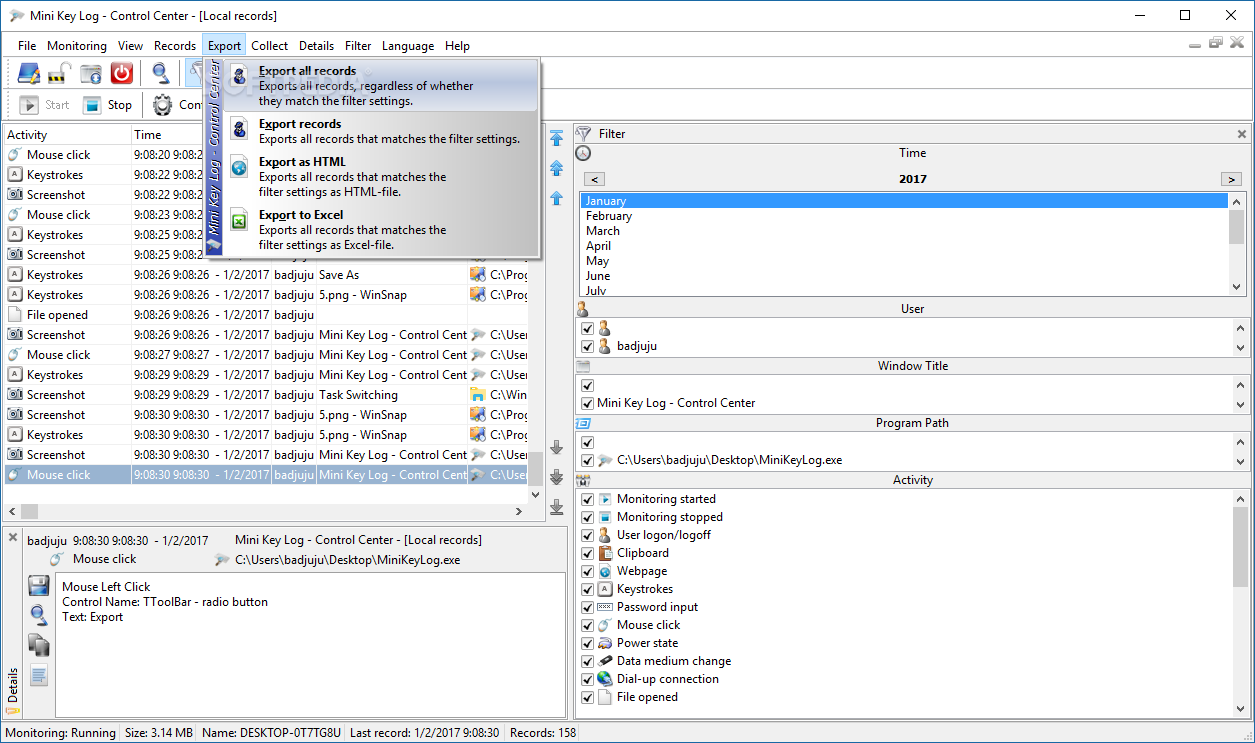Click the magnifier icon in Details panel
Viewport: 1255px width, 743px height.
click(x=38, y=615)
